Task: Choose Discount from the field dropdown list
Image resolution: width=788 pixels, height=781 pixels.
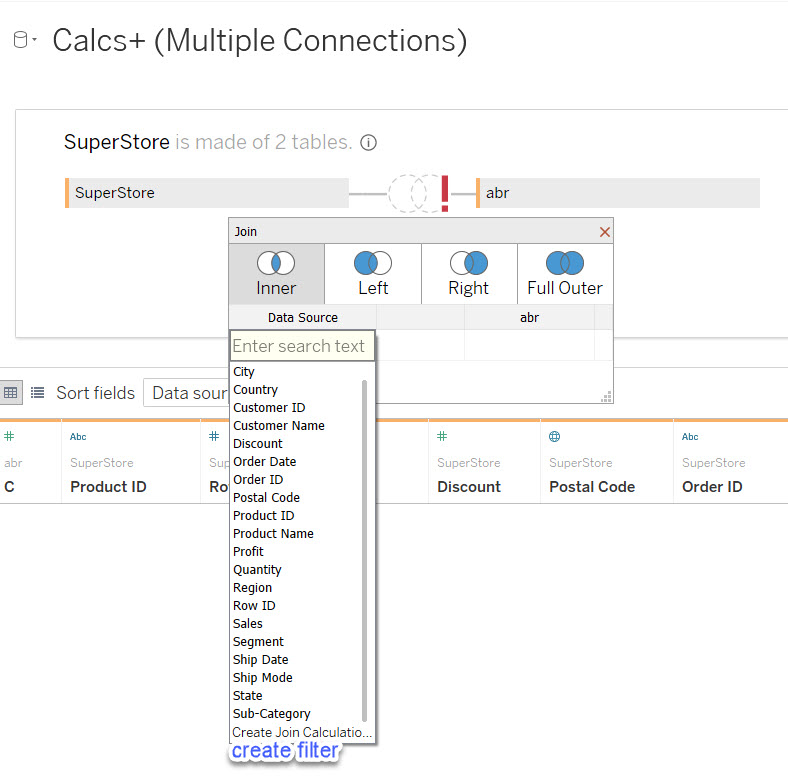Action: (x=257, y=444)
